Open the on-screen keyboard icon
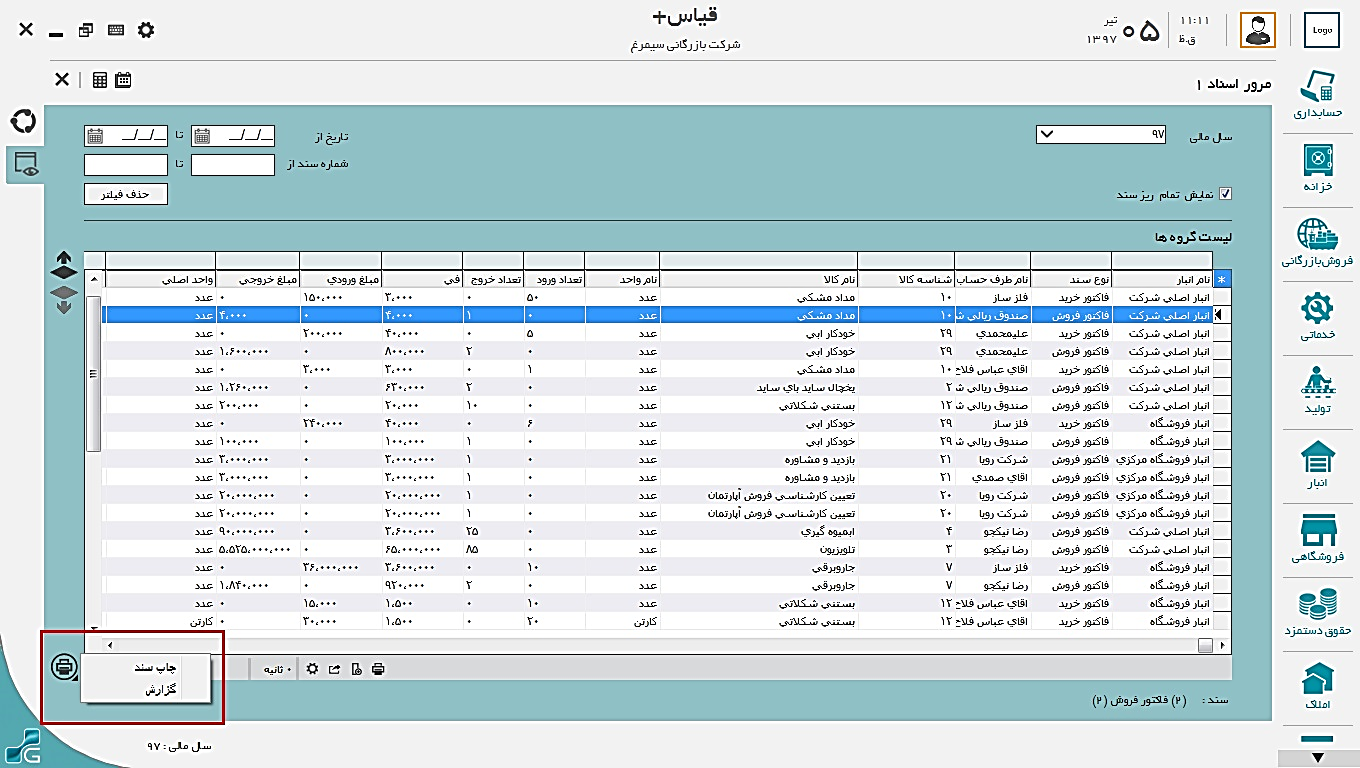Viewport: 1360px width, 768px height. (x=116, y=30)
